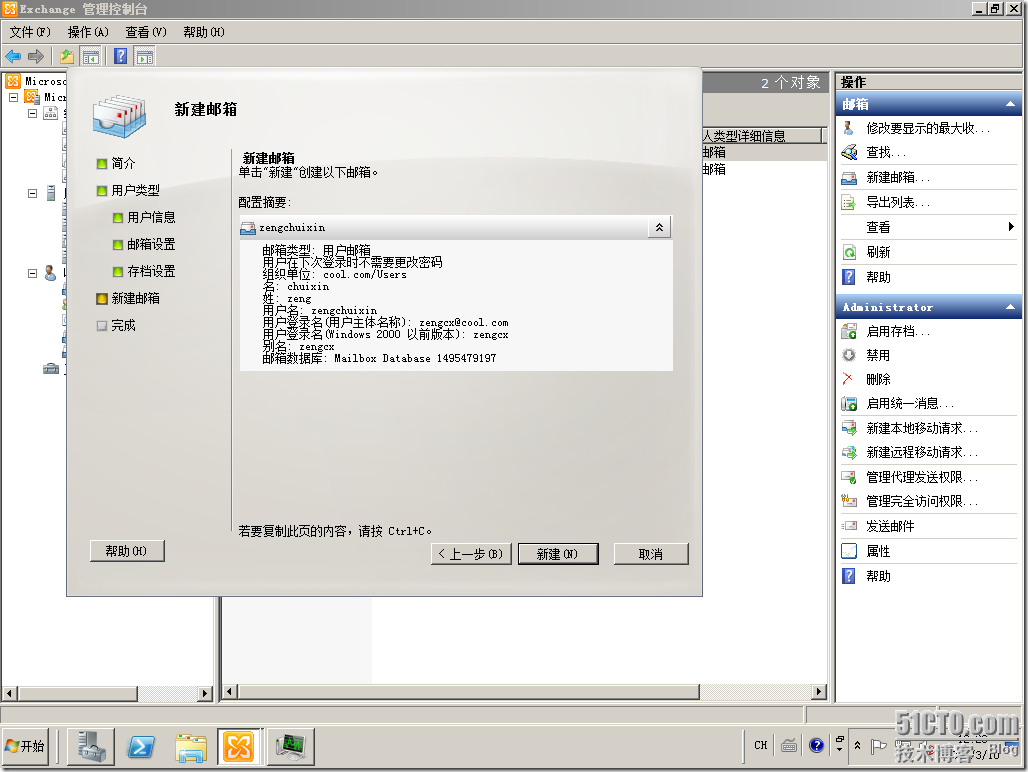This screenshot has height=772, width=1028.
Task: Click the Exchange icon on the taskbar
Action: pyautogui.click(x=239, y=746)
